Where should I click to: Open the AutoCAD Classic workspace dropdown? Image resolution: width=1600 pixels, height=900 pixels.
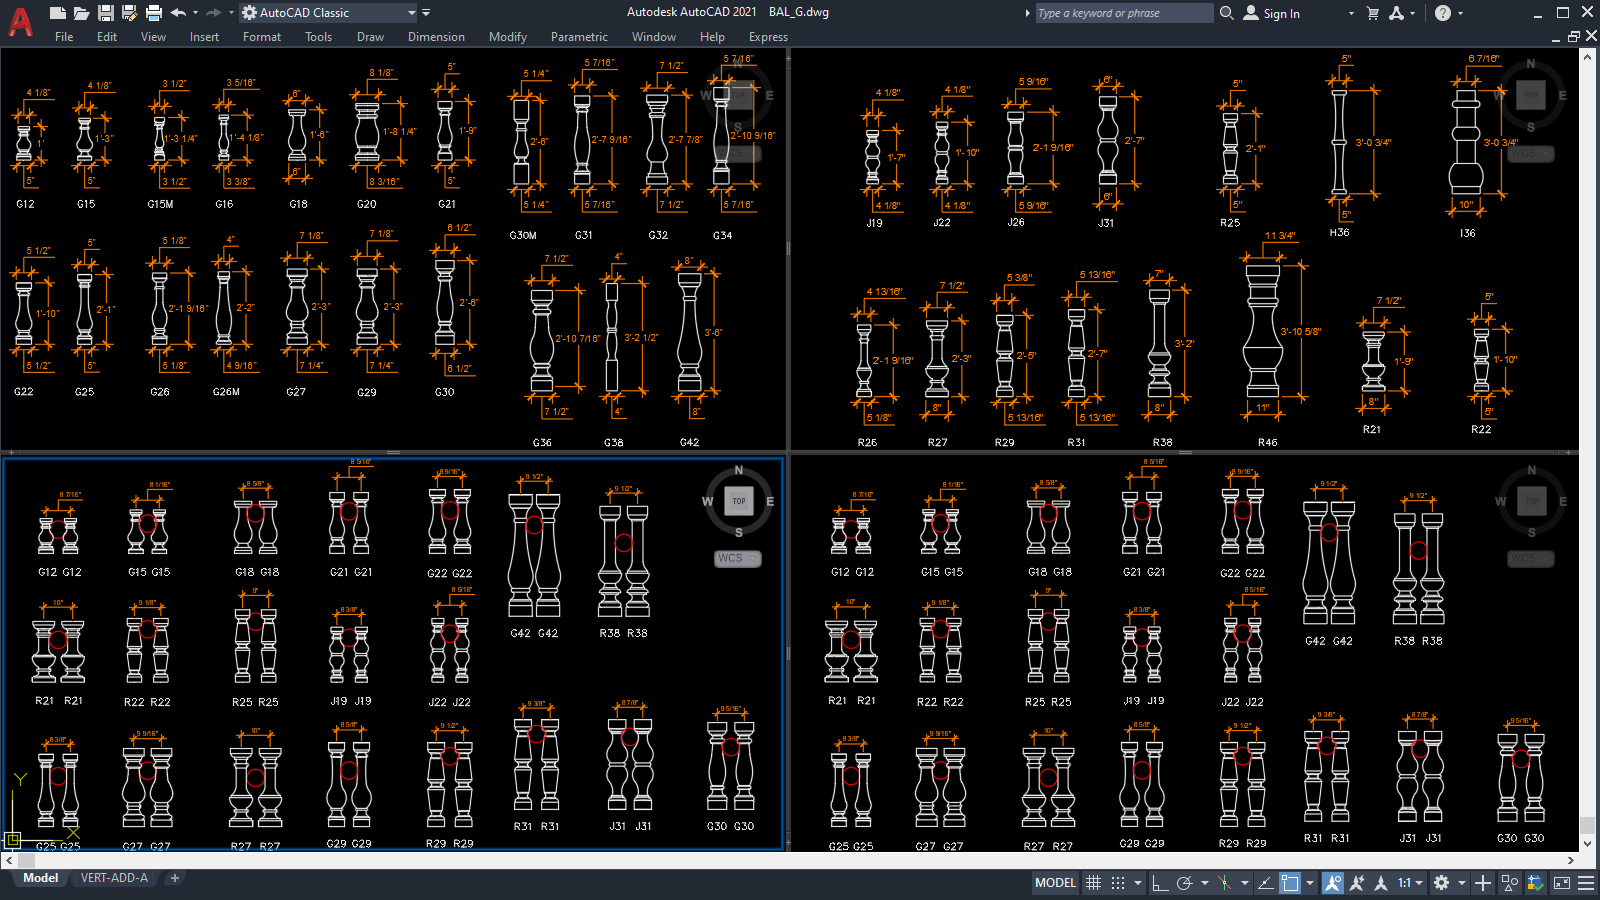[x=330, y=13]
